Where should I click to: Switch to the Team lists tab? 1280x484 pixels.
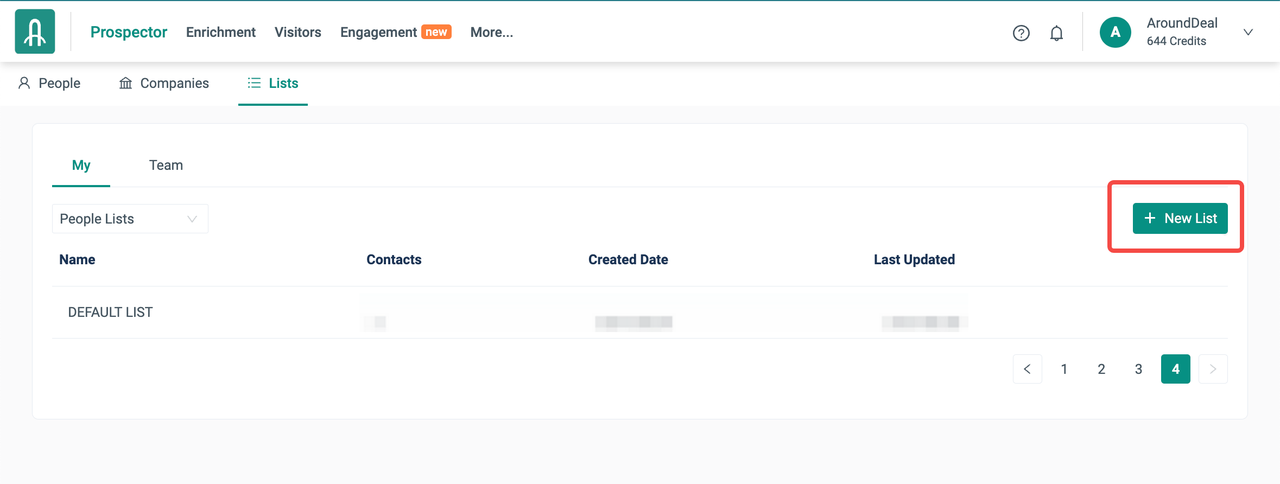click(166, 165)
